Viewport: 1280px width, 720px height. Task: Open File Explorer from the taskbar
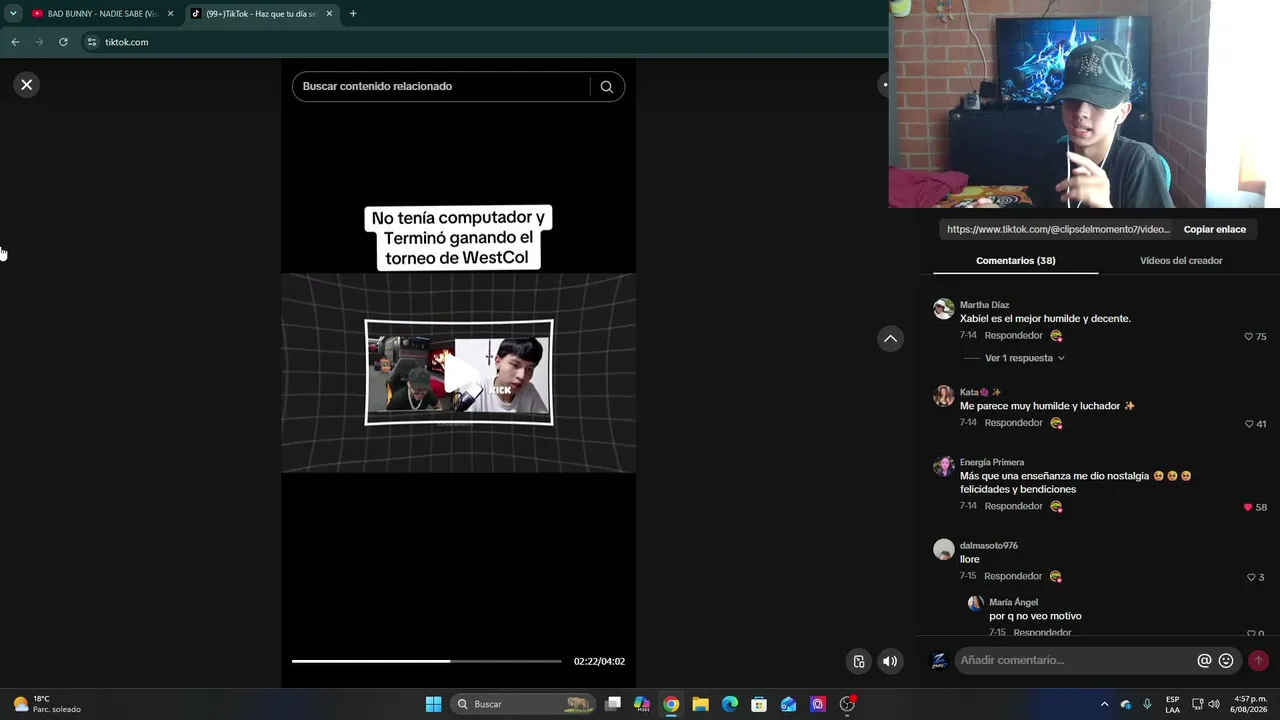click(x=700, y=704)
